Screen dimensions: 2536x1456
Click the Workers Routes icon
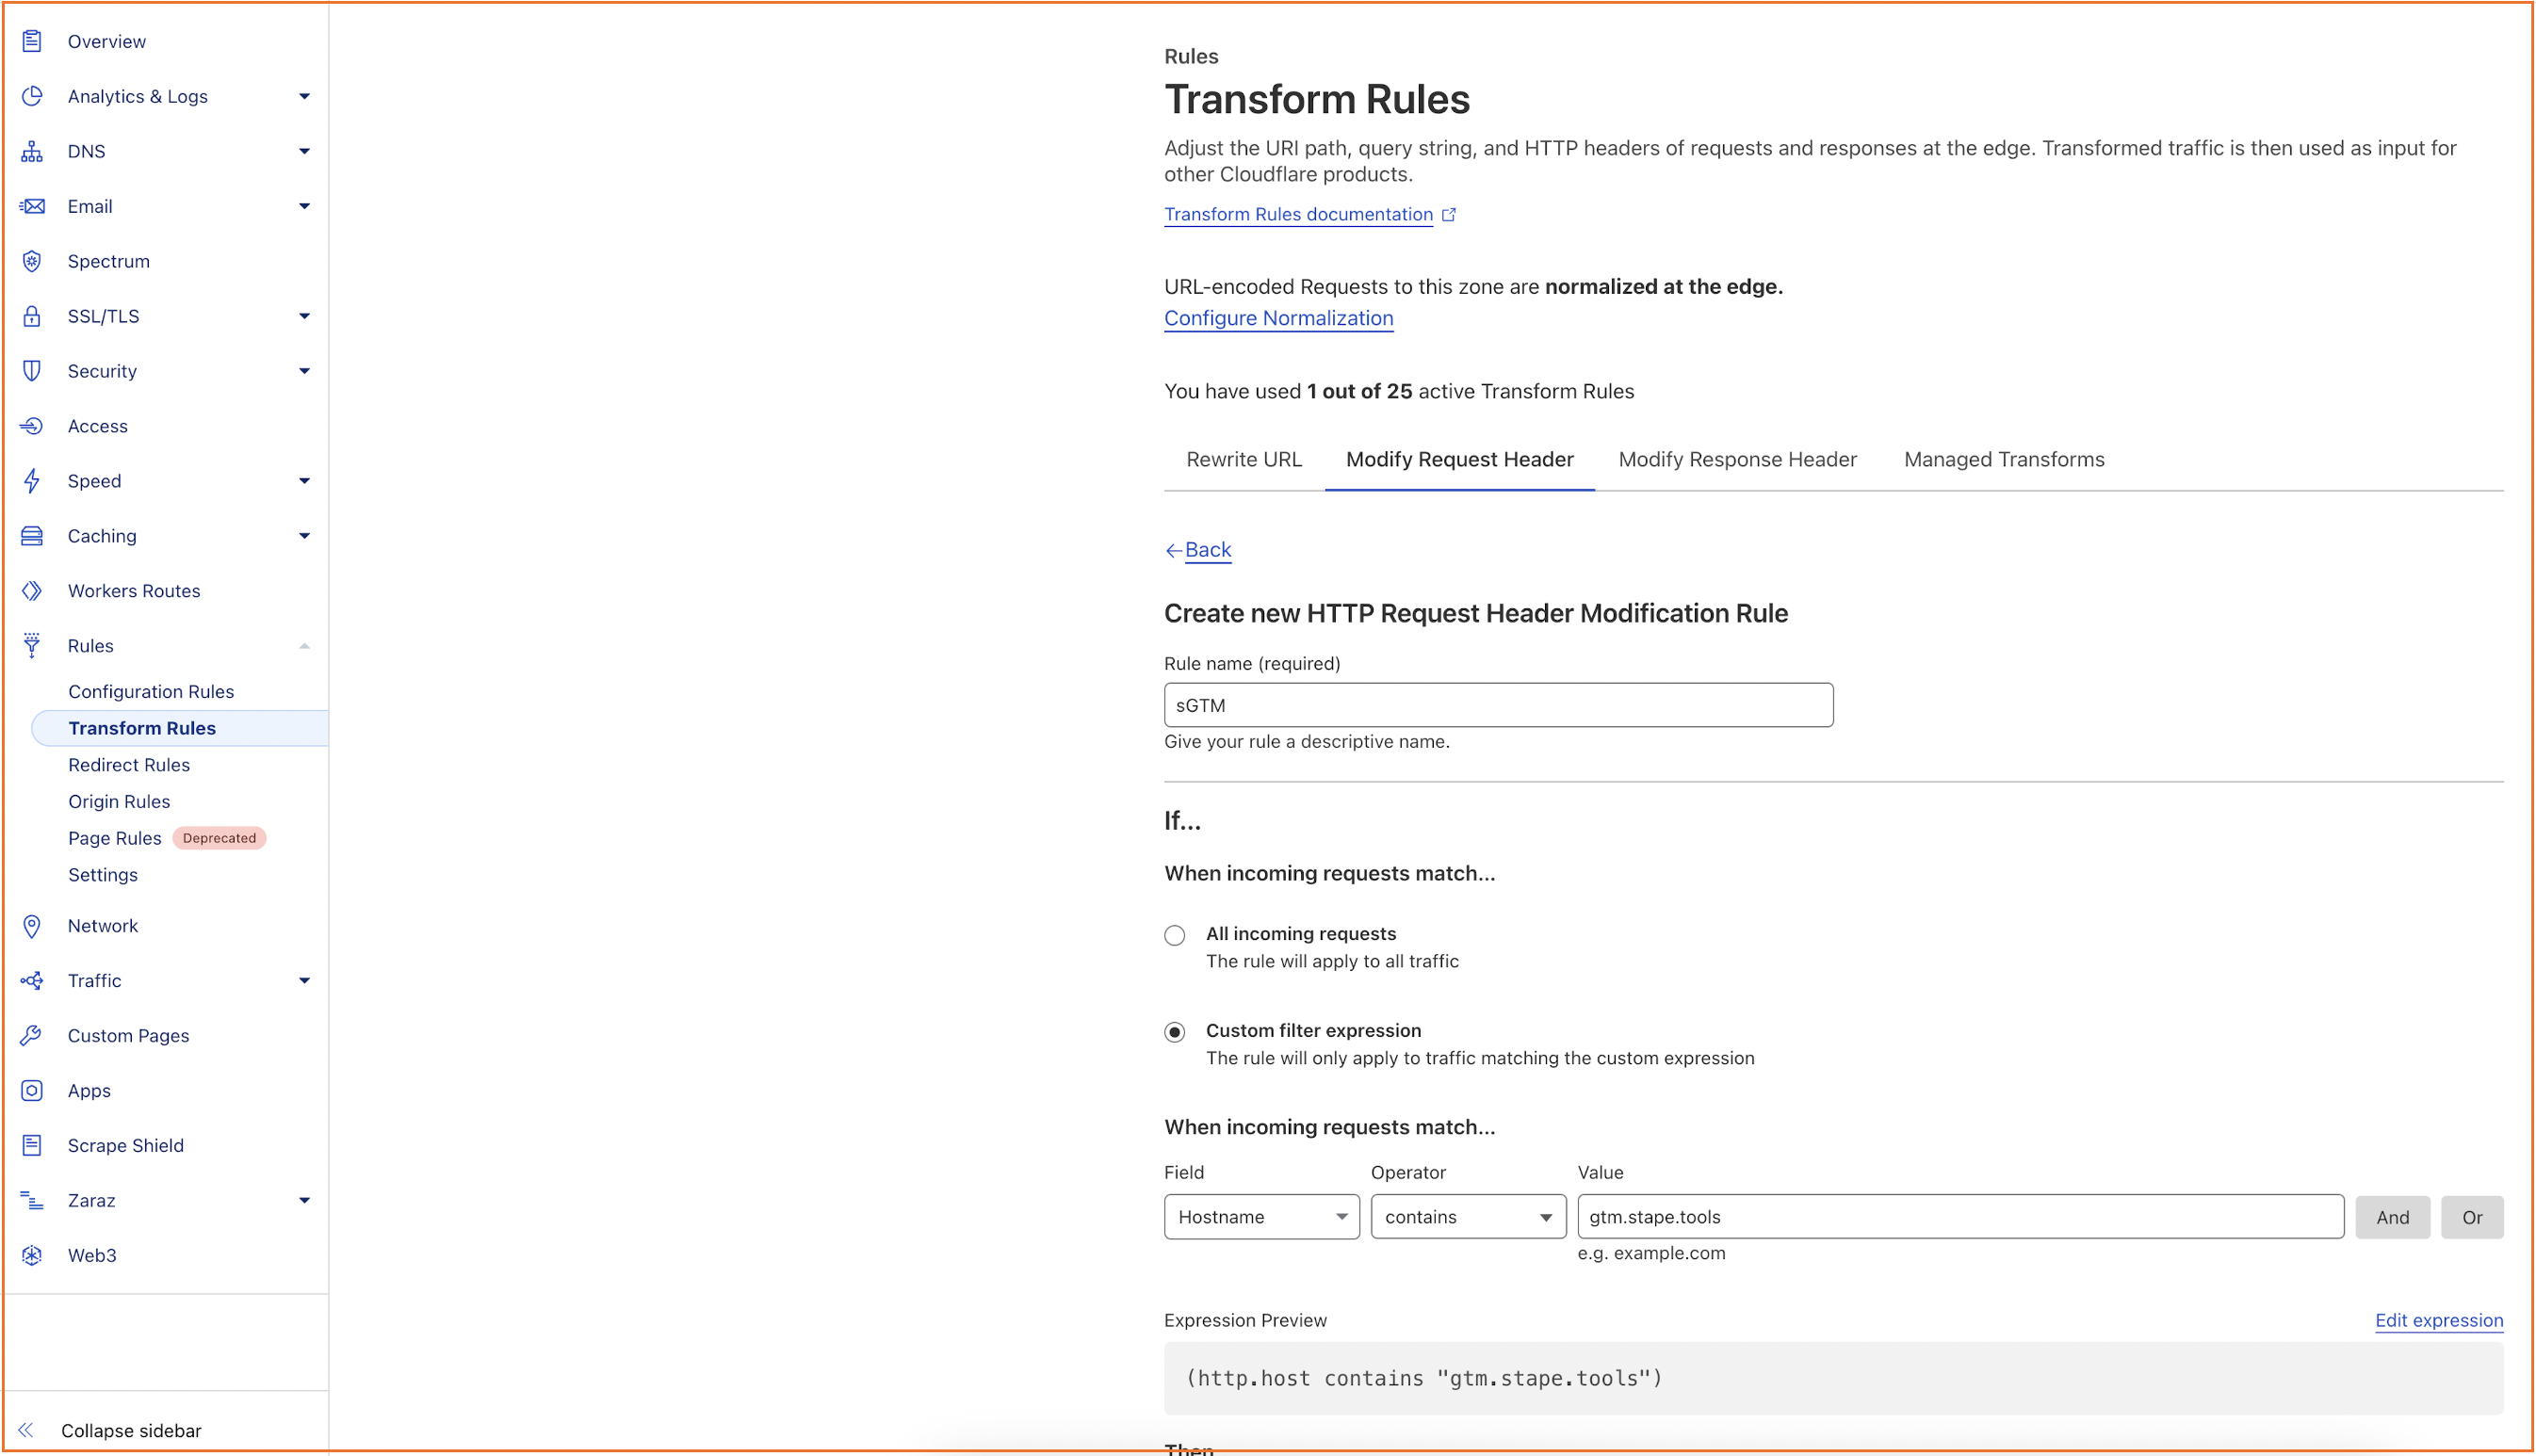click(35, 590)
